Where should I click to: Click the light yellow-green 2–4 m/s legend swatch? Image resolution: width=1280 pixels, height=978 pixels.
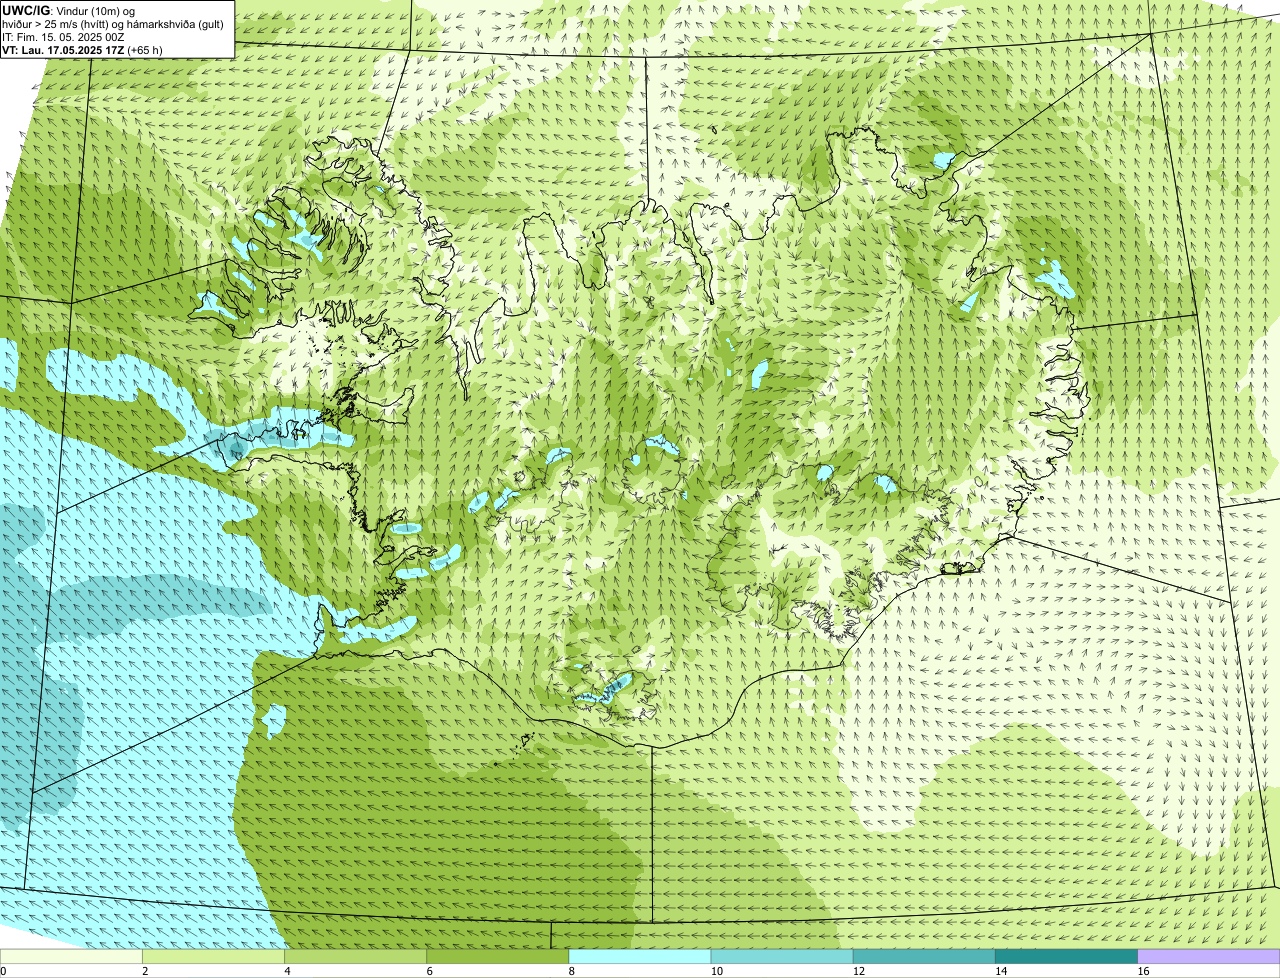coord(214,957)
